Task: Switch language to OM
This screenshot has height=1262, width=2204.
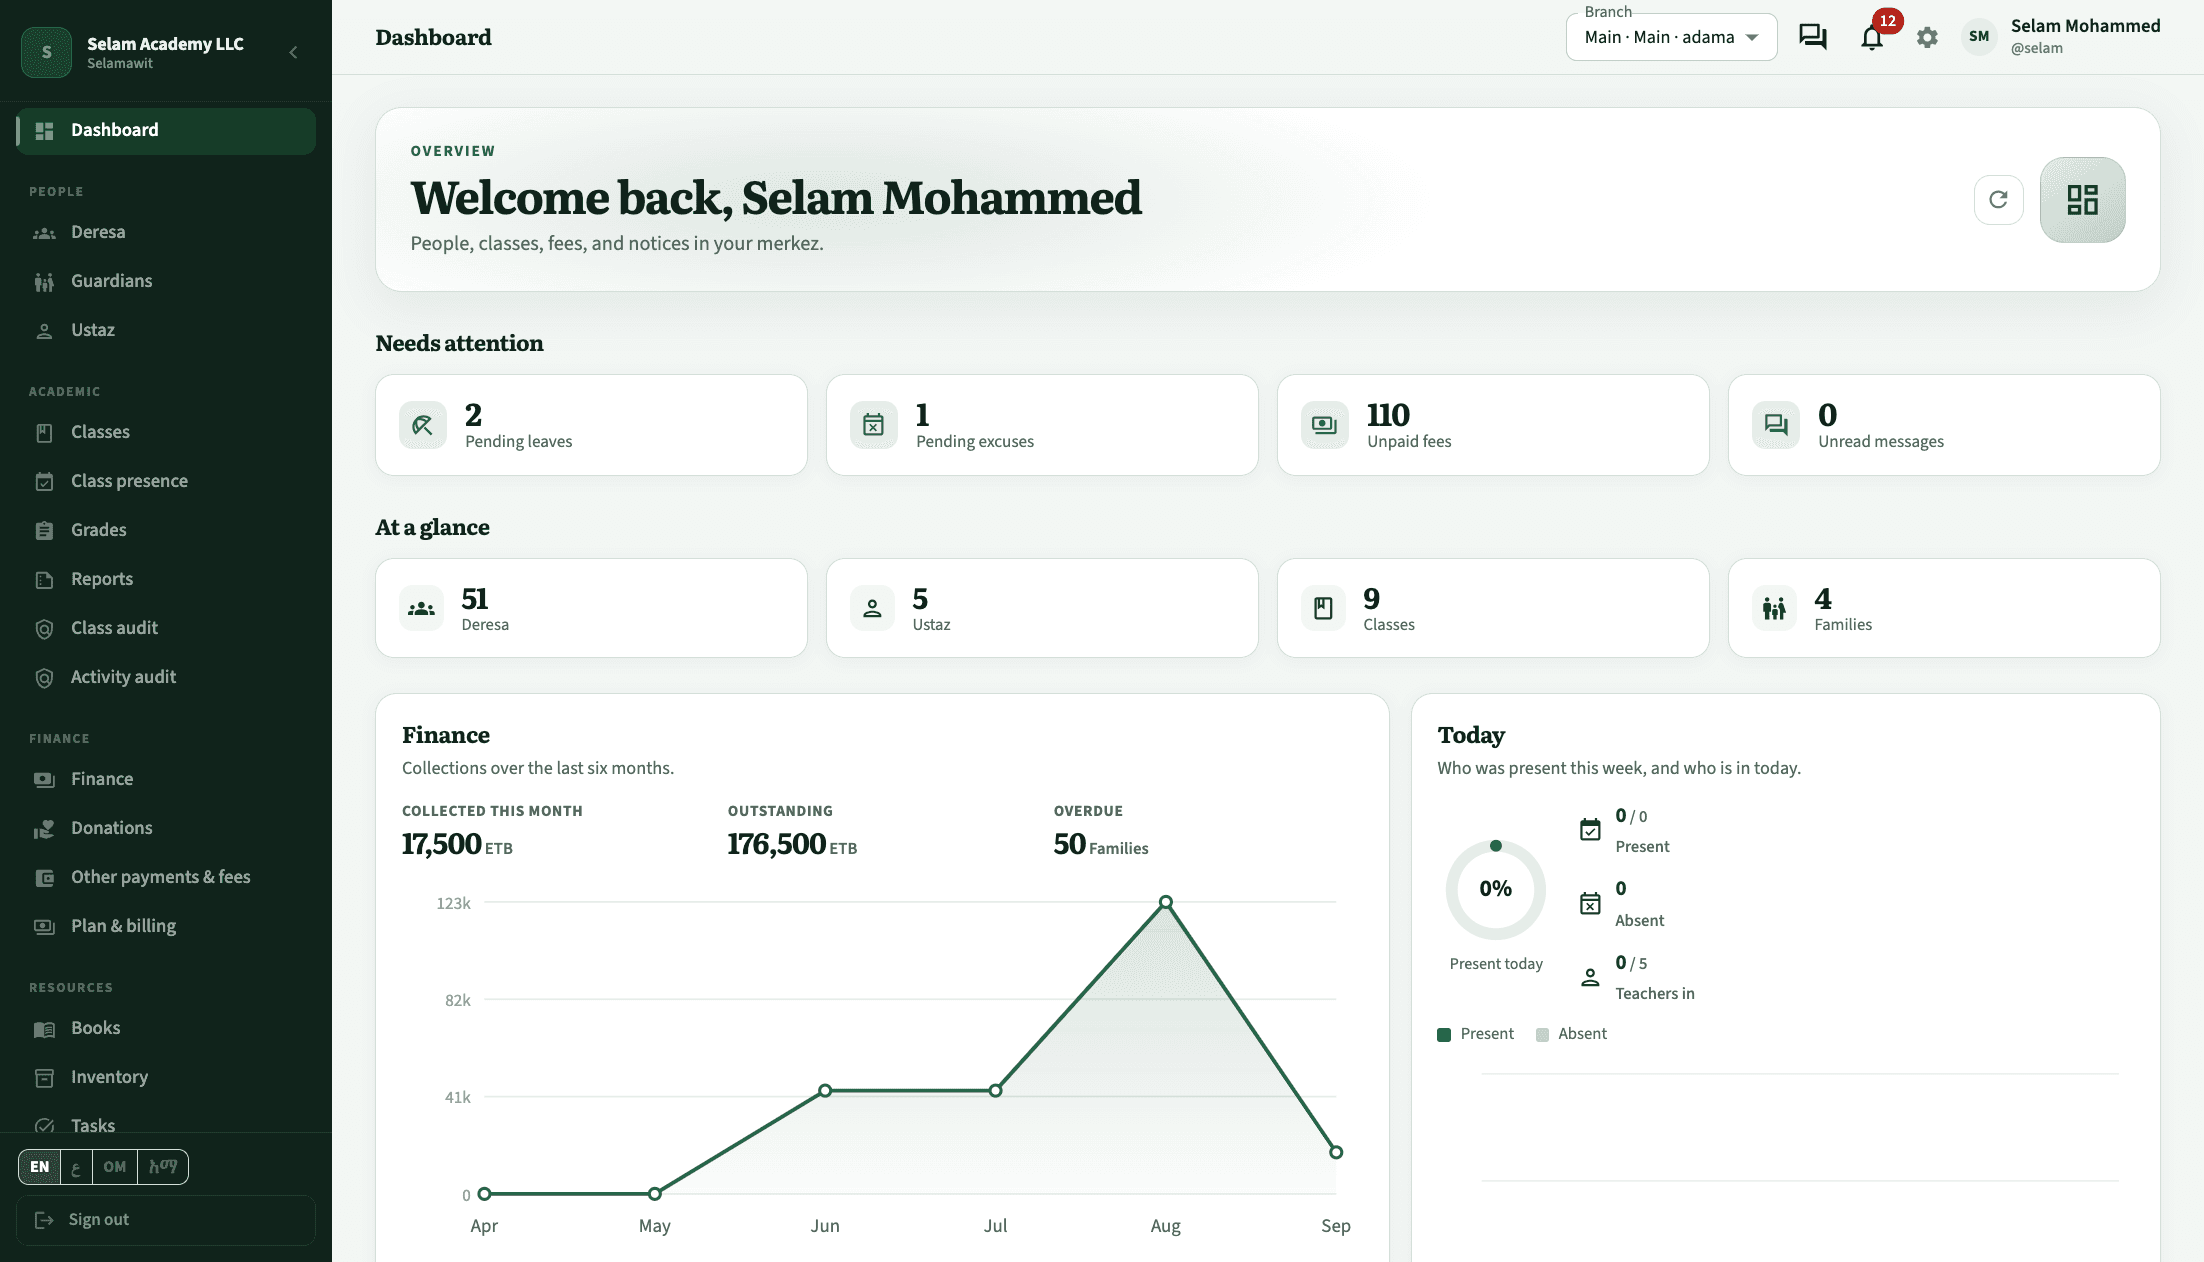Action: point(115,1167)
